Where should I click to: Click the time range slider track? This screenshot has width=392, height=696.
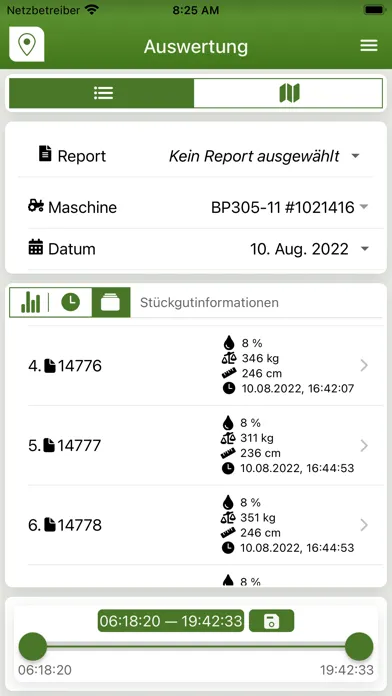[x=196, y=647]
